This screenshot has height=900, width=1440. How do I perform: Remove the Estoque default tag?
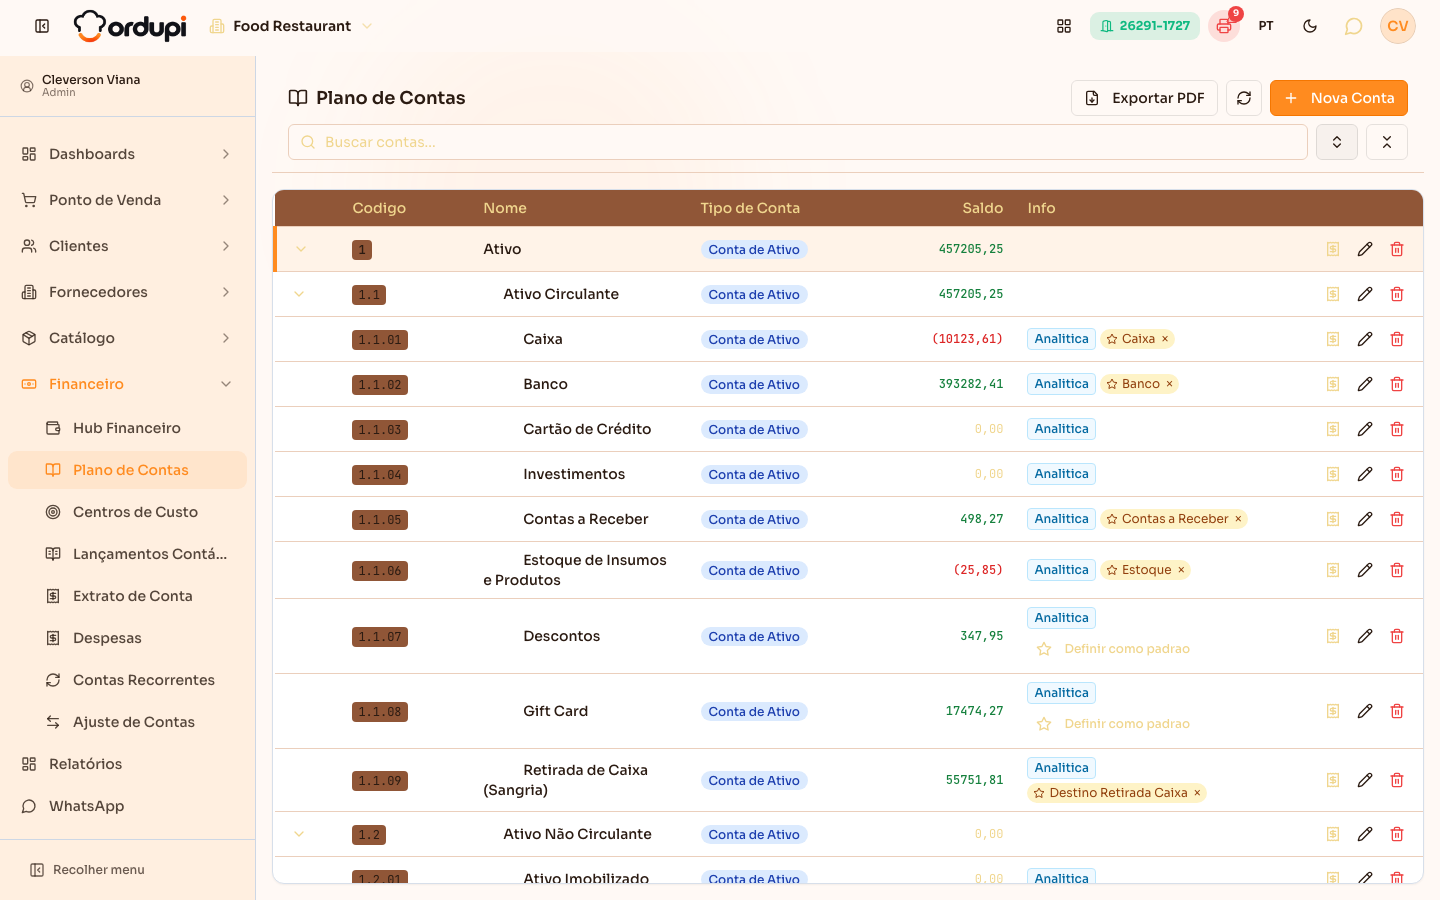(x=1181, y=570)
